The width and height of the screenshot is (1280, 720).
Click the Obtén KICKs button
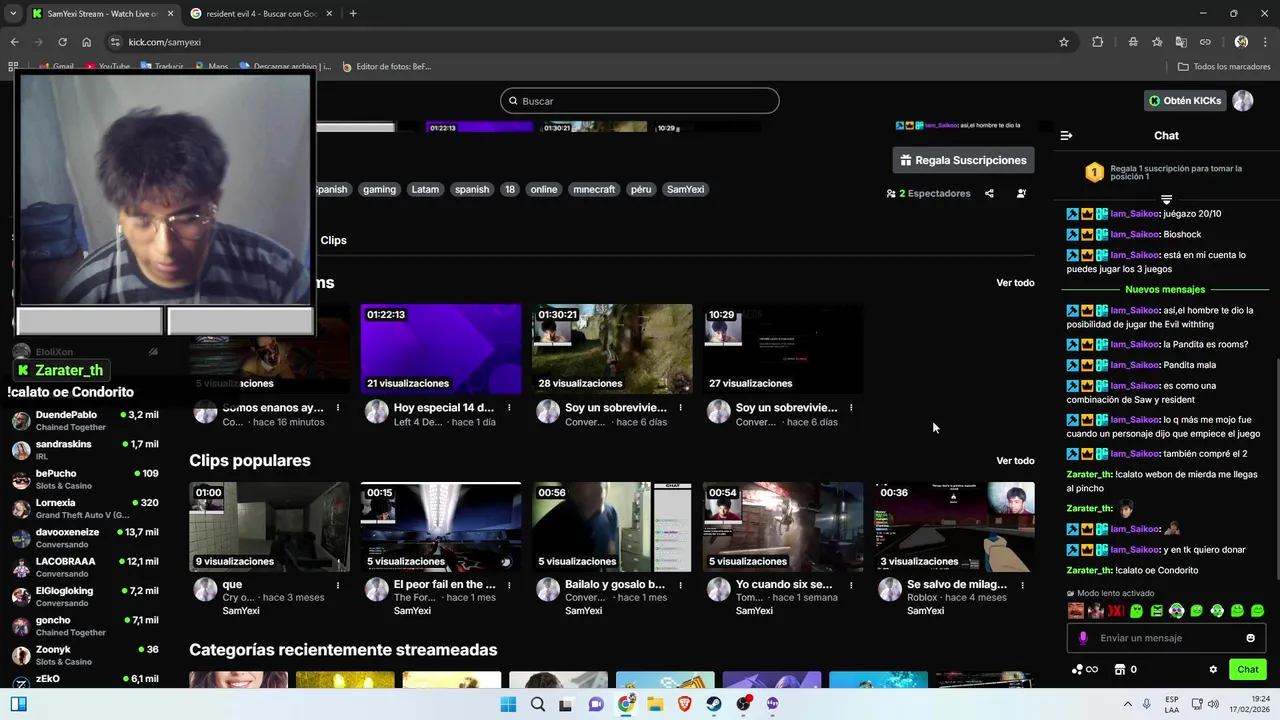(x=1185, y=101)
